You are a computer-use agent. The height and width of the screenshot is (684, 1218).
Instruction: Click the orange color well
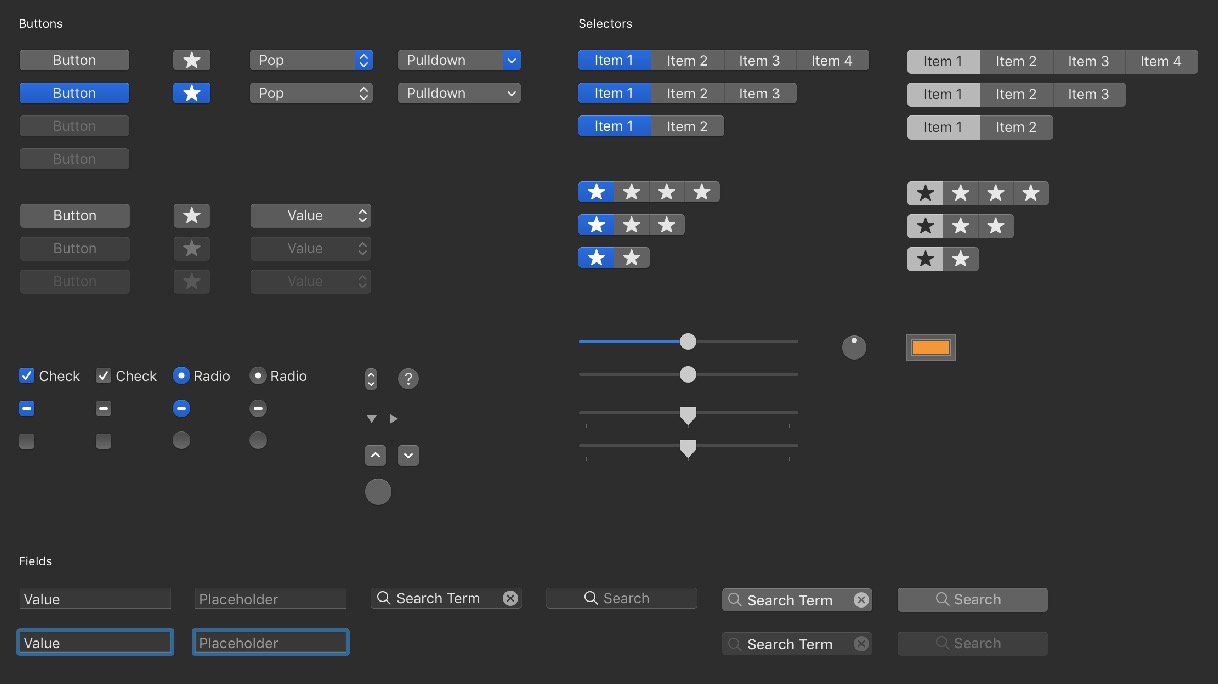[x=931, y=347]
